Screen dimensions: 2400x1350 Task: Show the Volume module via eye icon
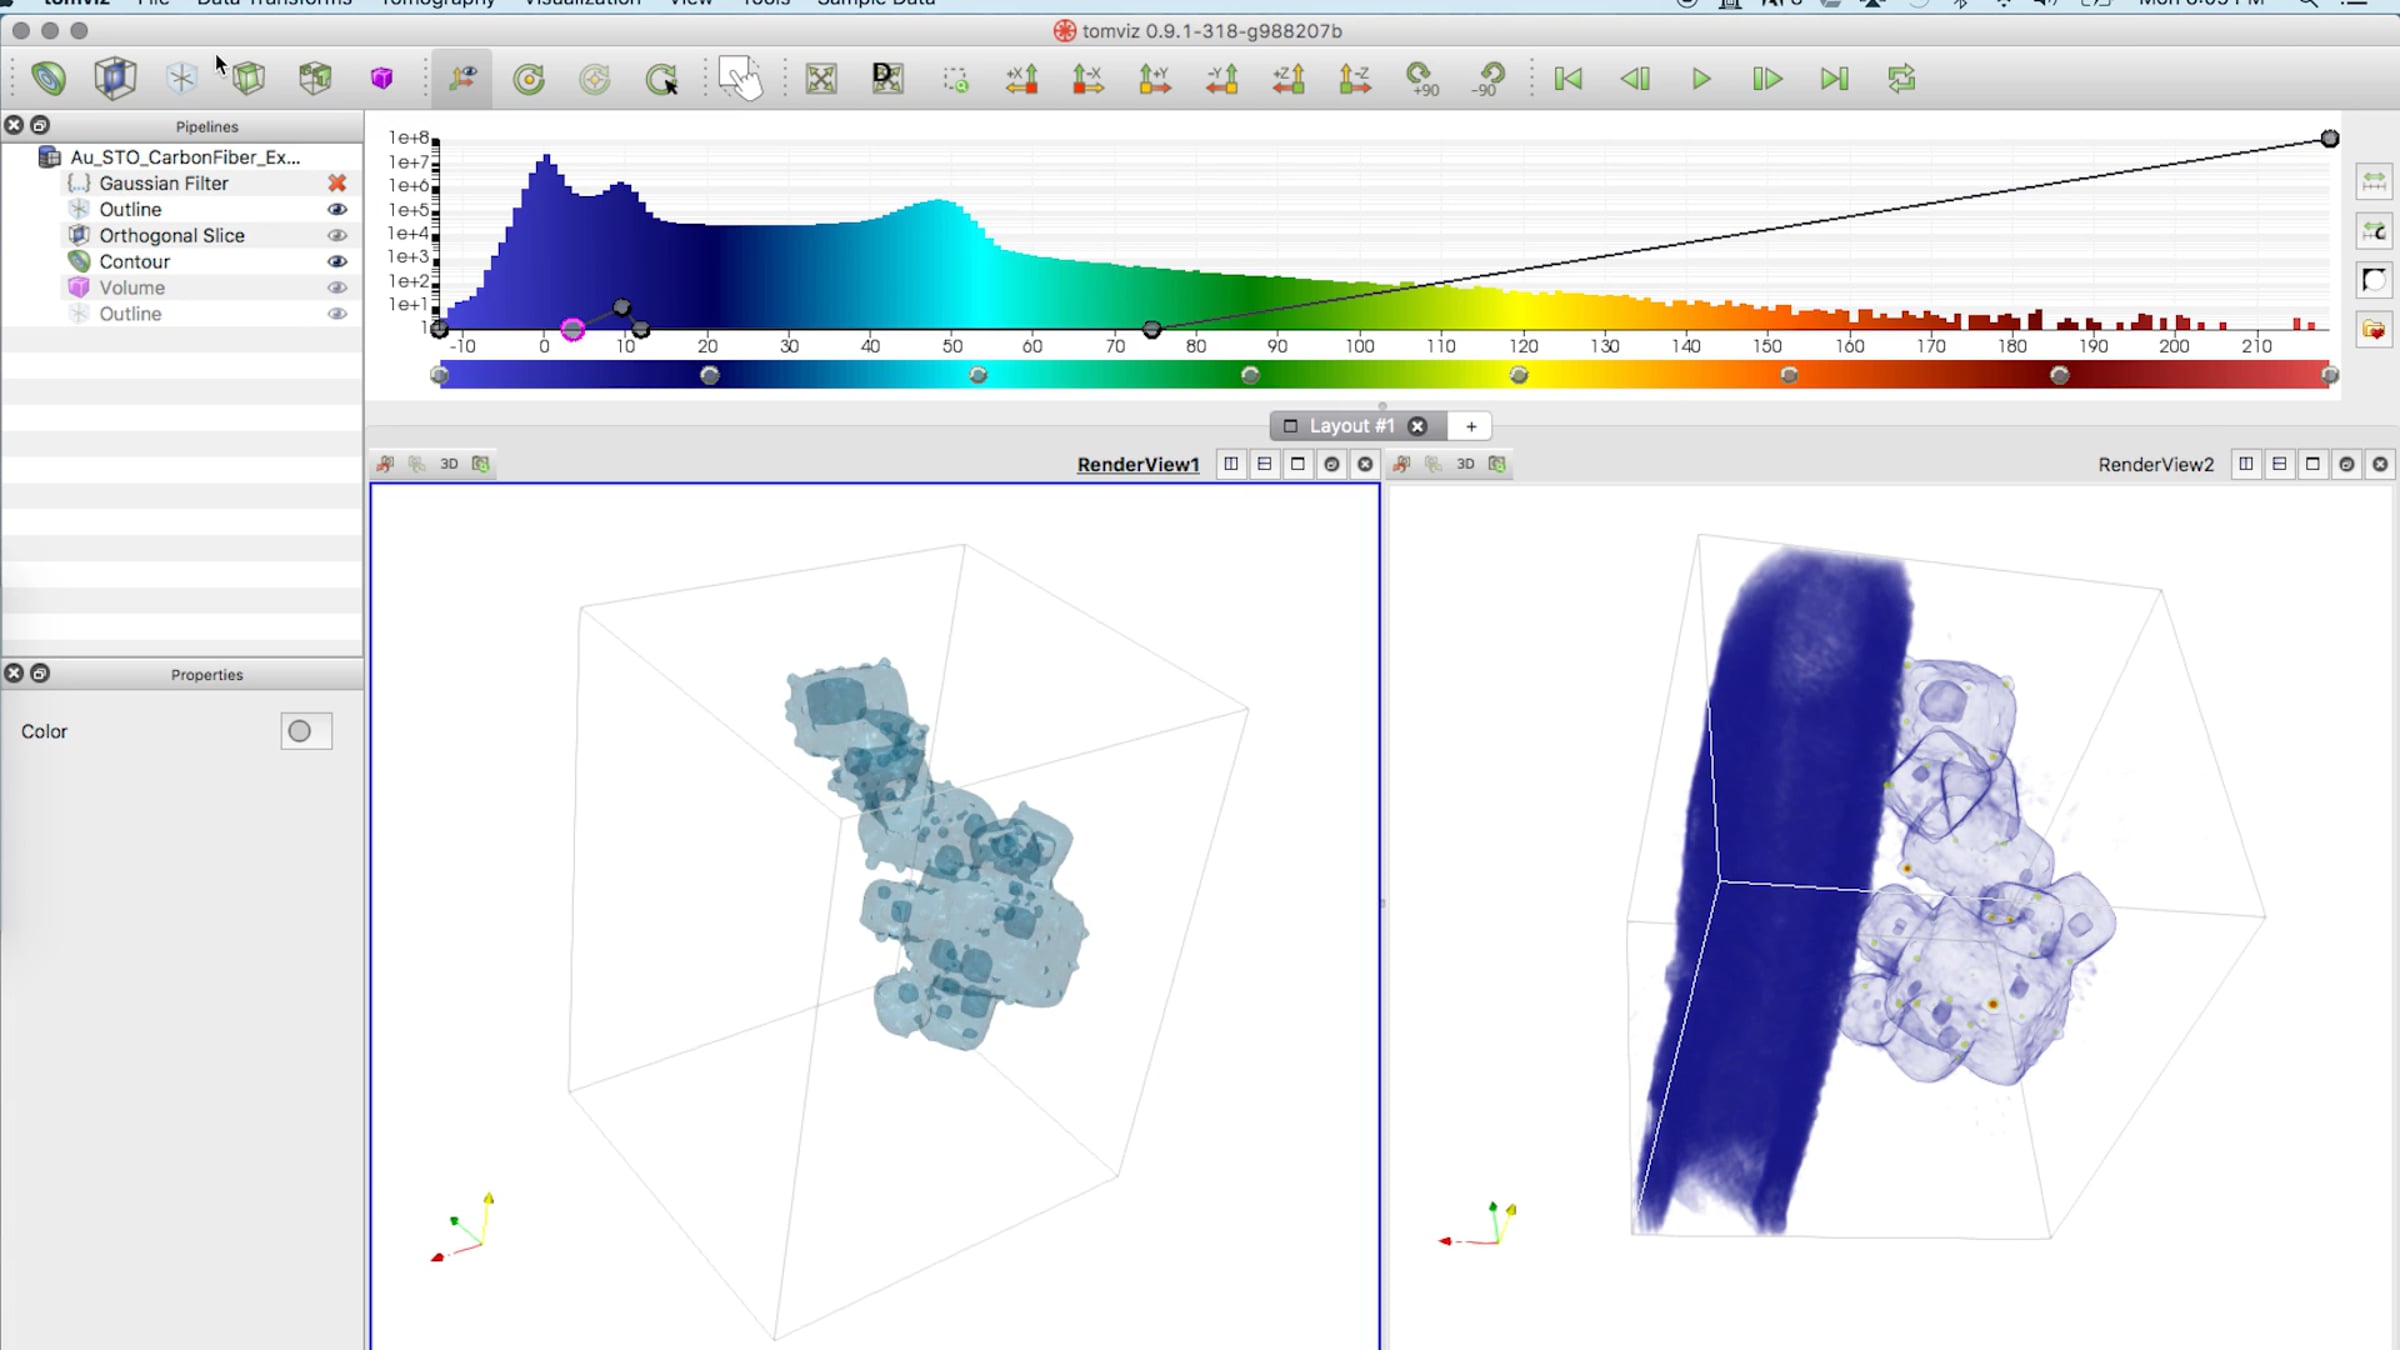(337, 287)
